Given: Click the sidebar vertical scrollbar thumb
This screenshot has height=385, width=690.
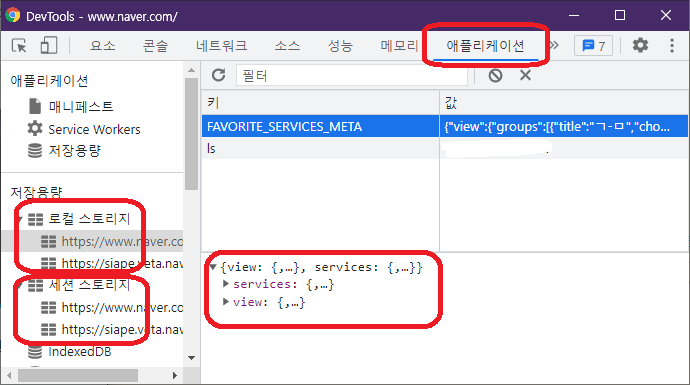Looking at the screenshot, I should pos(191,134).
